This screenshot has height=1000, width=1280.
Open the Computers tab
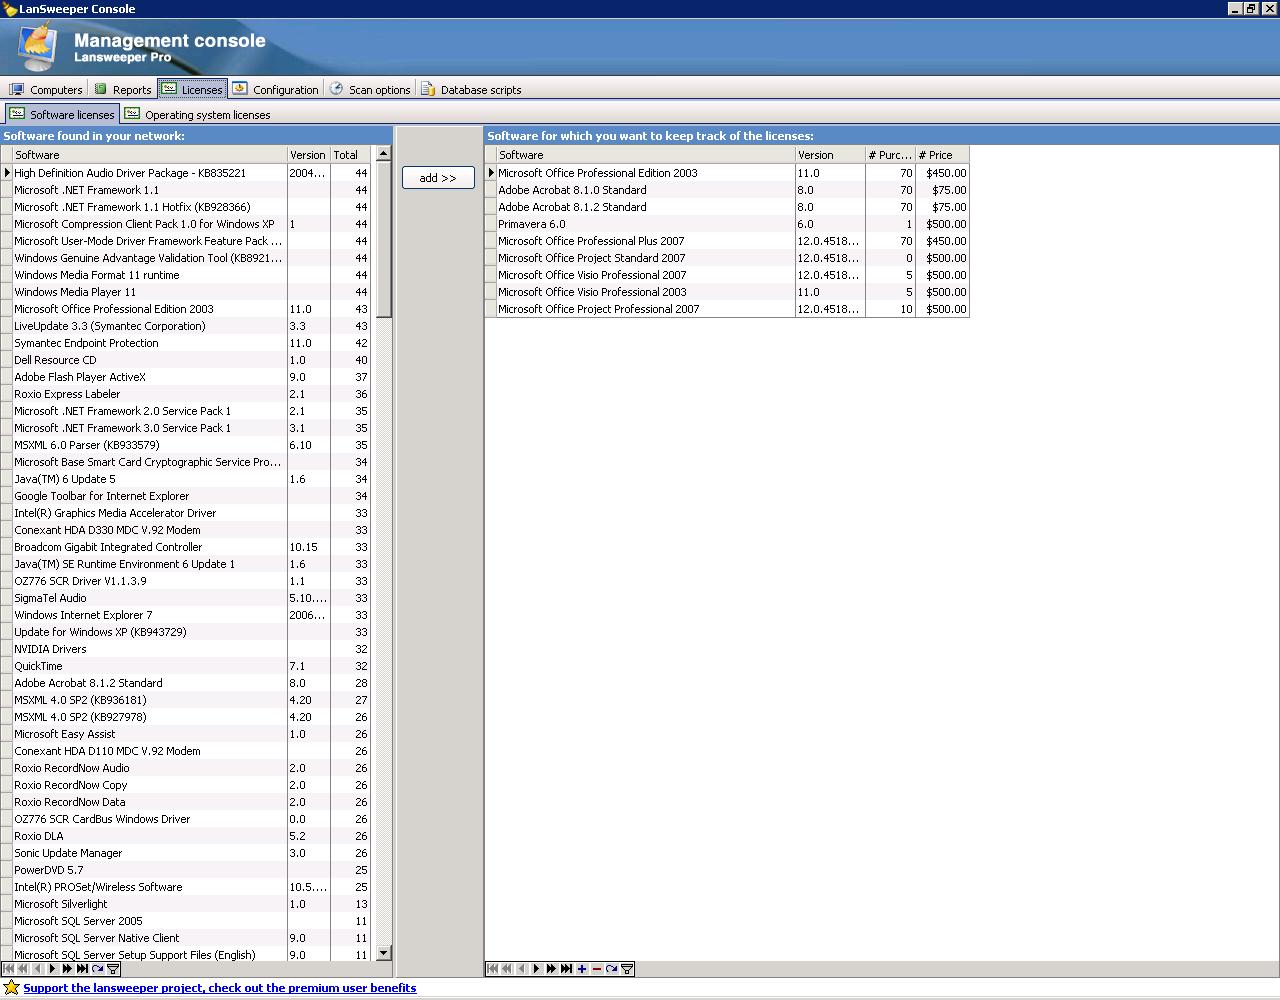(x=46, y=90)
